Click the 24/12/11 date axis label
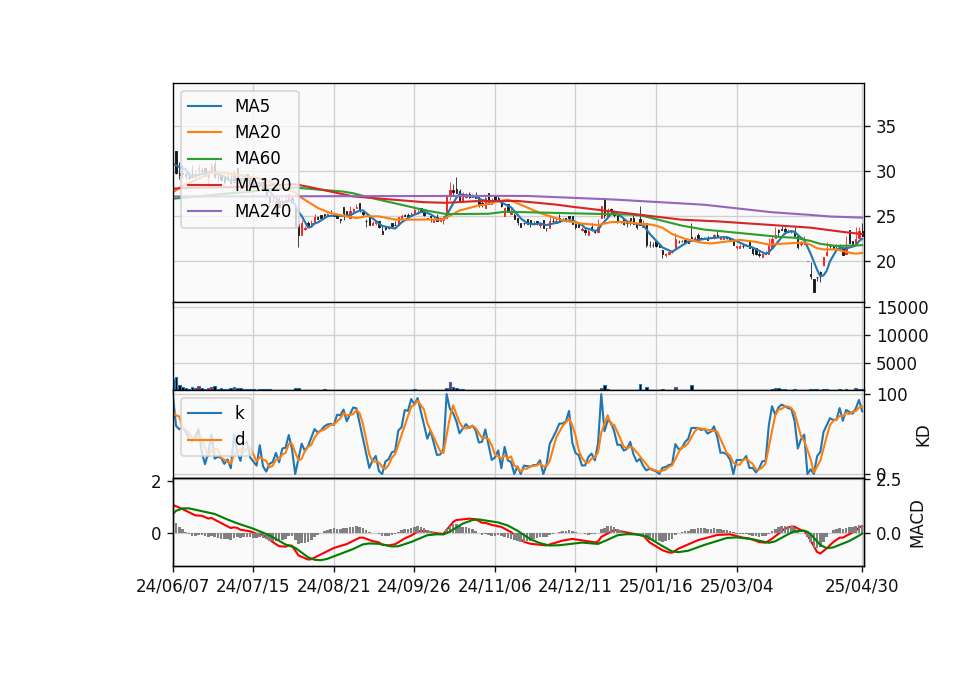 [x=575, y=586]
